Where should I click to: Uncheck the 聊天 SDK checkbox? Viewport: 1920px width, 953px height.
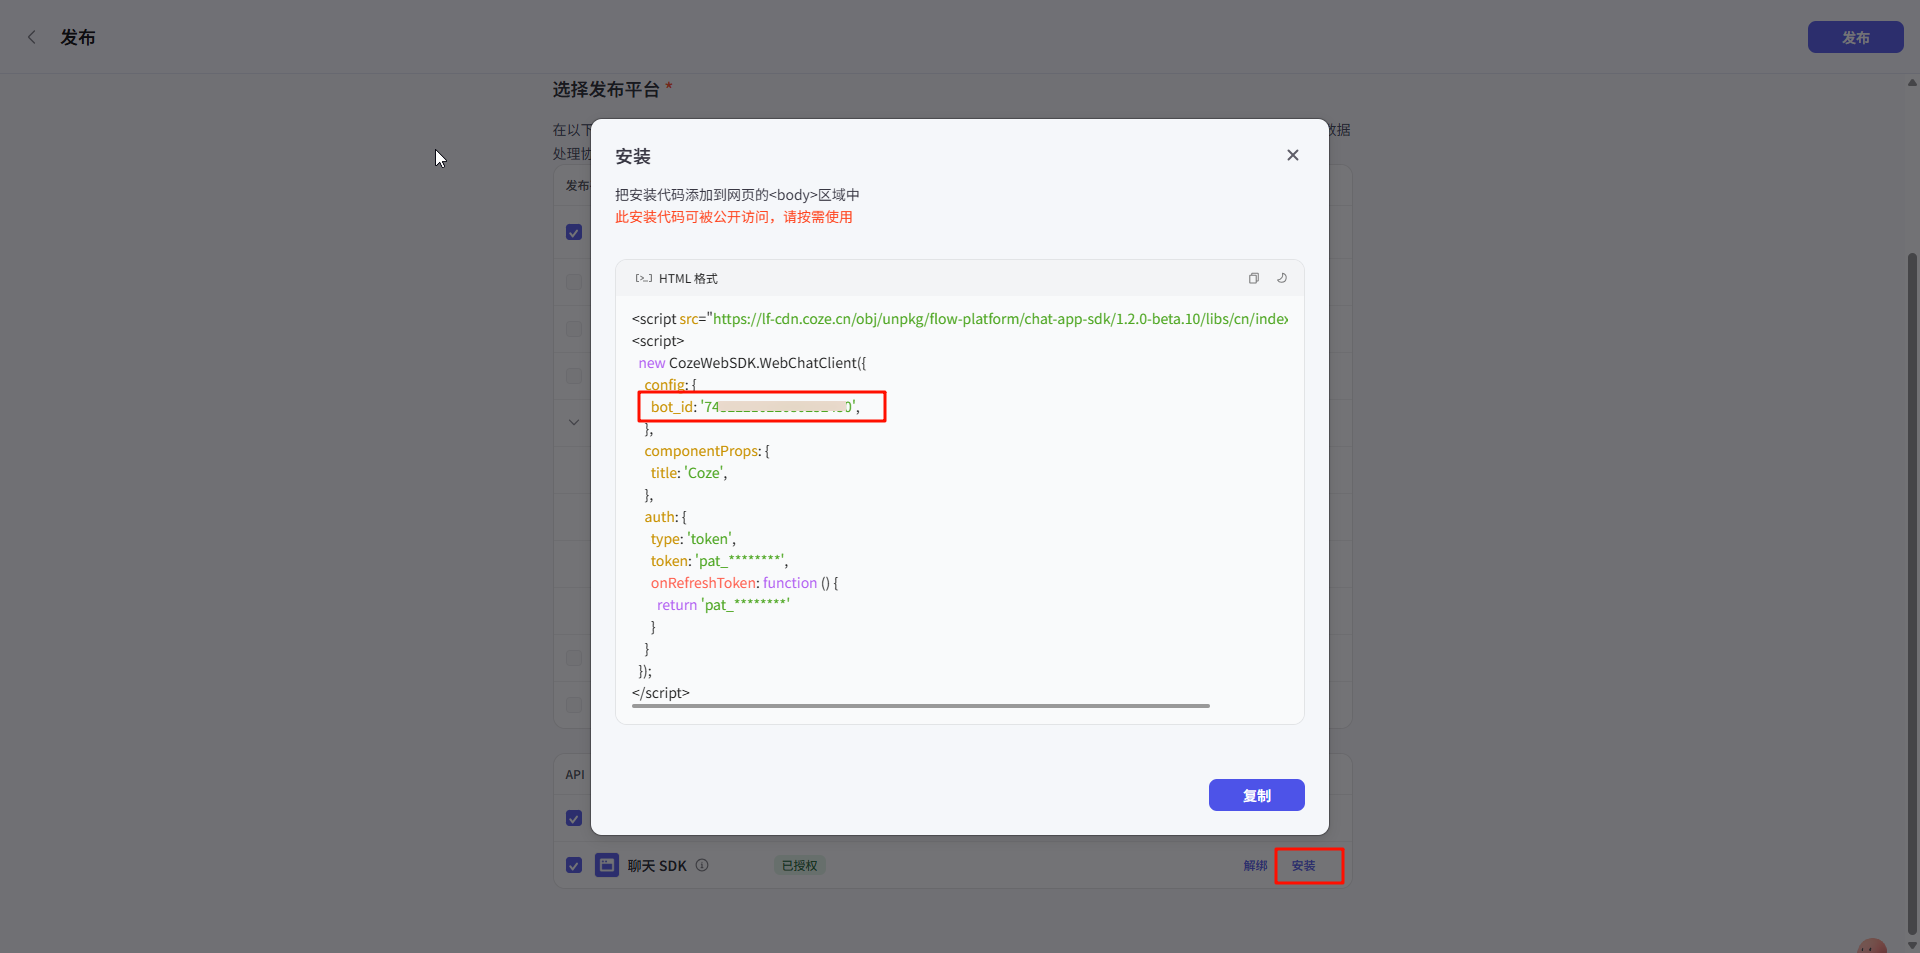[x=574, y=865]
